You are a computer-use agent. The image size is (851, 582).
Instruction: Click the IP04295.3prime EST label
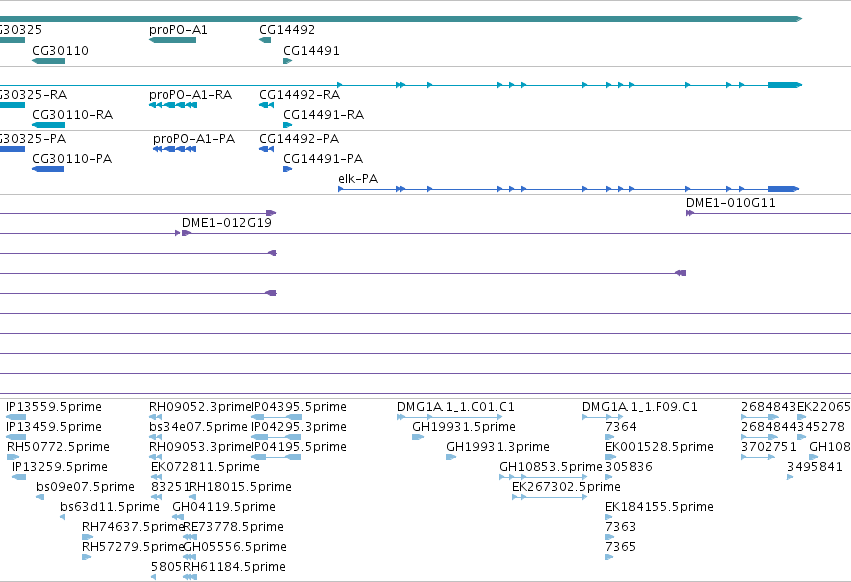pyautogui.click(x=299, y=427)
